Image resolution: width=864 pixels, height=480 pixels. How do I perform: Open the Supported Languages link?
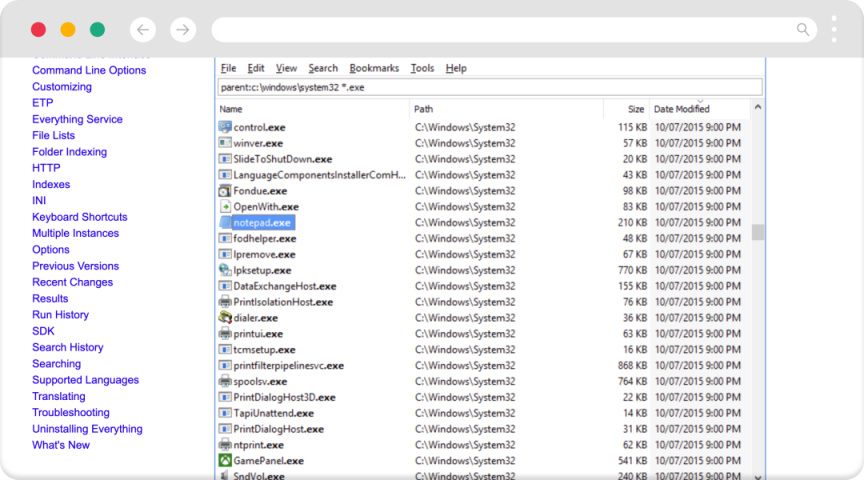coord(85,380)
